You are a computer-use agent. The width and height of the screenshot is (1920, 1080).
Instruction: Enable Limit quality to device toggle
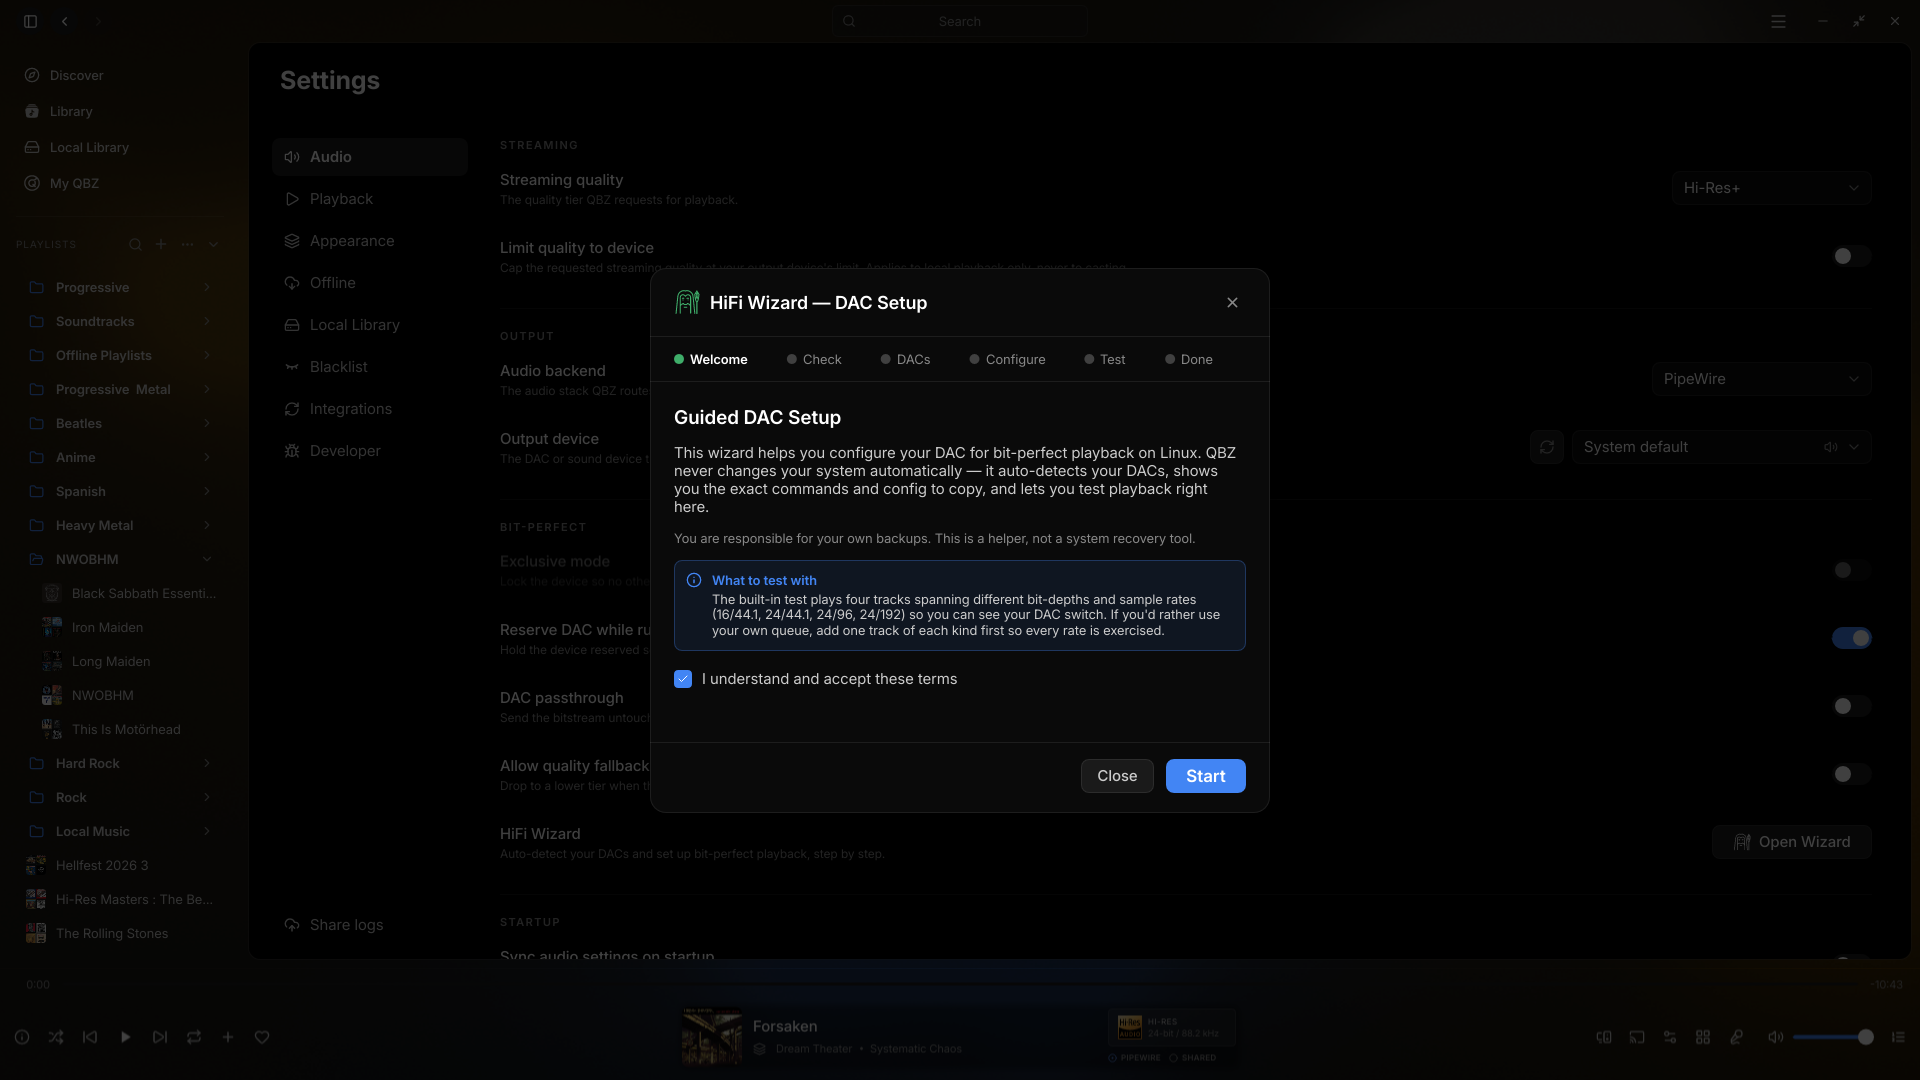pos(1851,256)
